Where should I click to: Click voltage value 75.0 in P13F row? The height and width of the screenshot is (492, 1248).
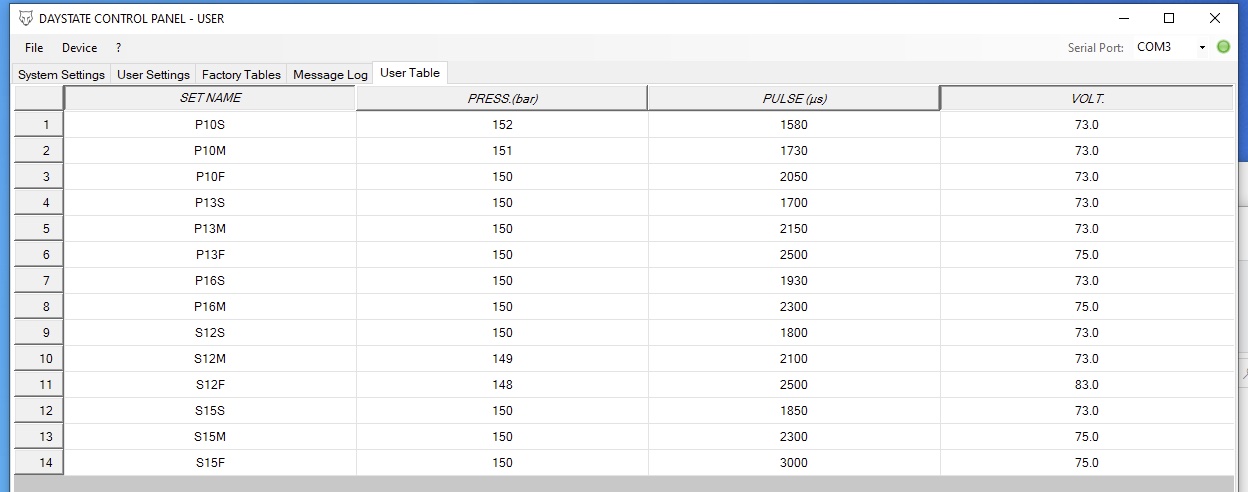click(1087, 255)
